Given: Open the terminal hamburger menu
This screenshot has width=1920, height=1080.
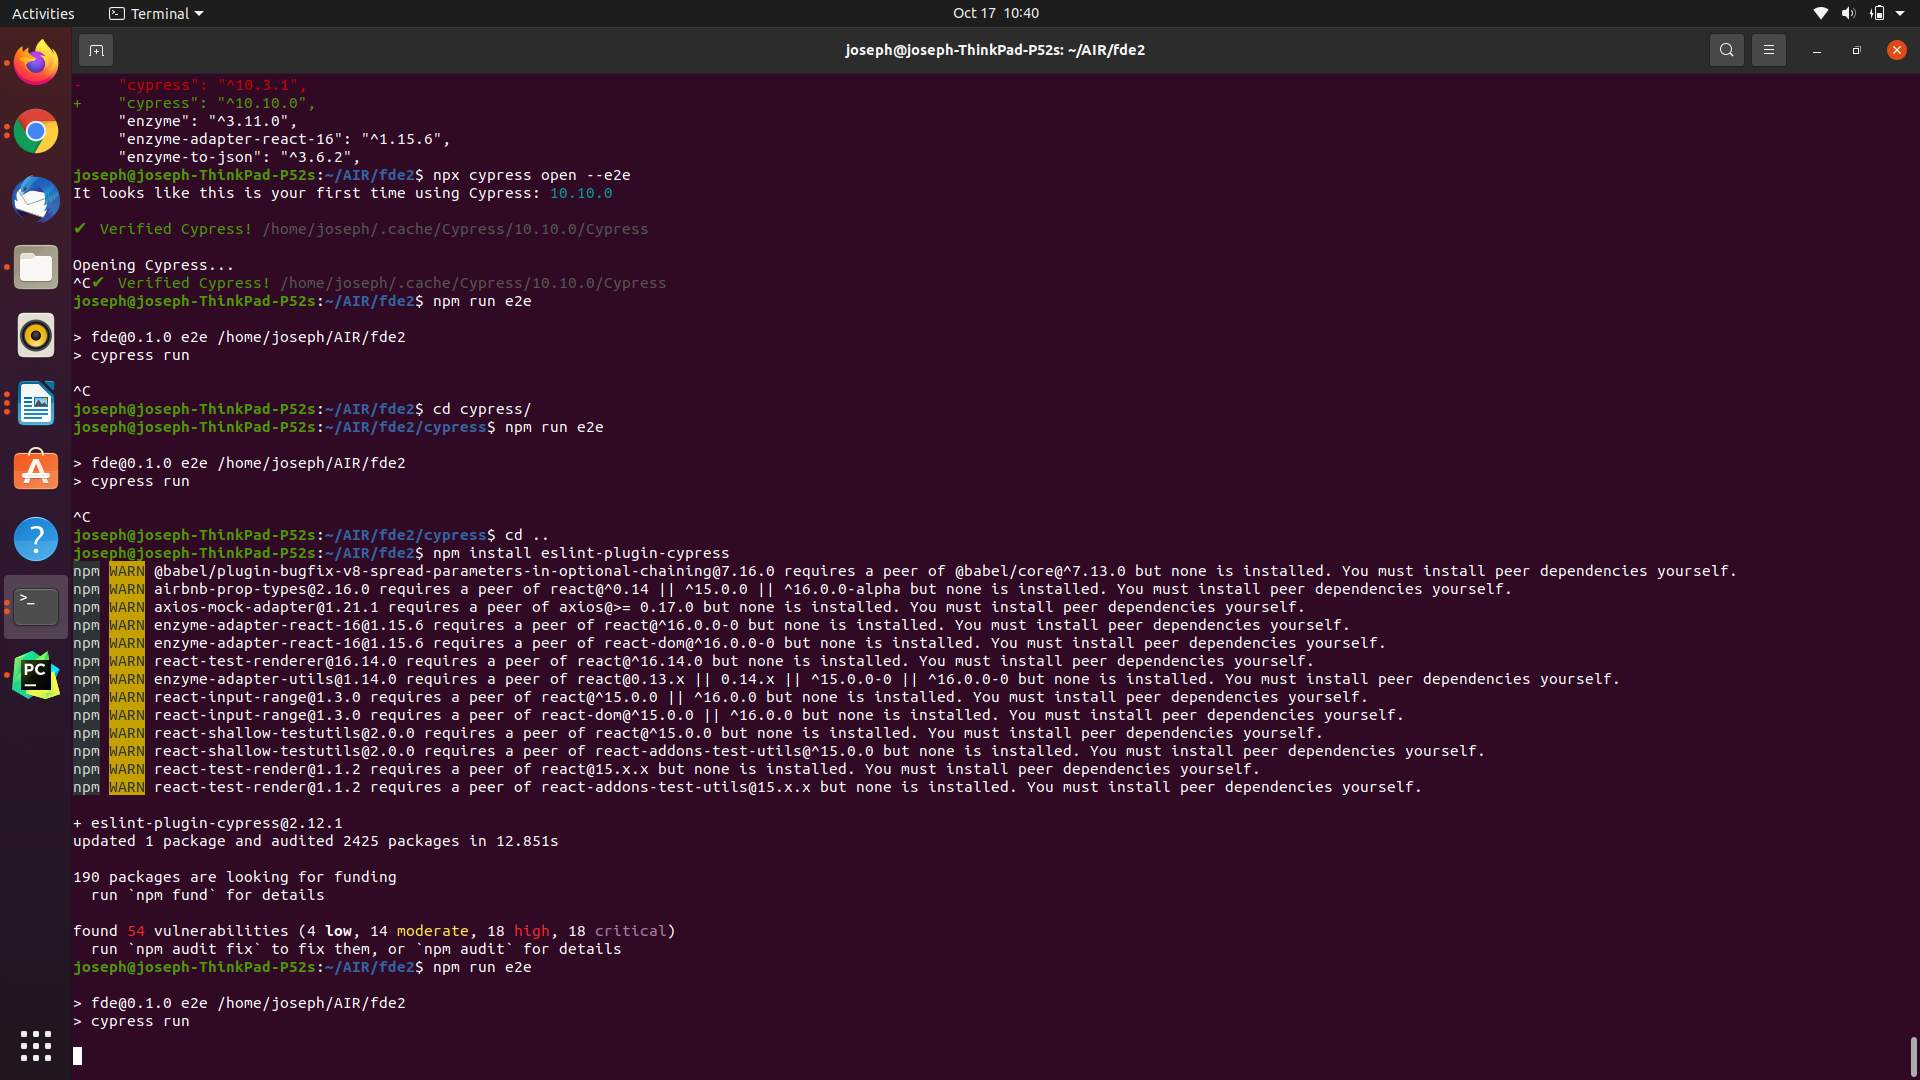Looking at the screenshot, I should coord(1768,50).
